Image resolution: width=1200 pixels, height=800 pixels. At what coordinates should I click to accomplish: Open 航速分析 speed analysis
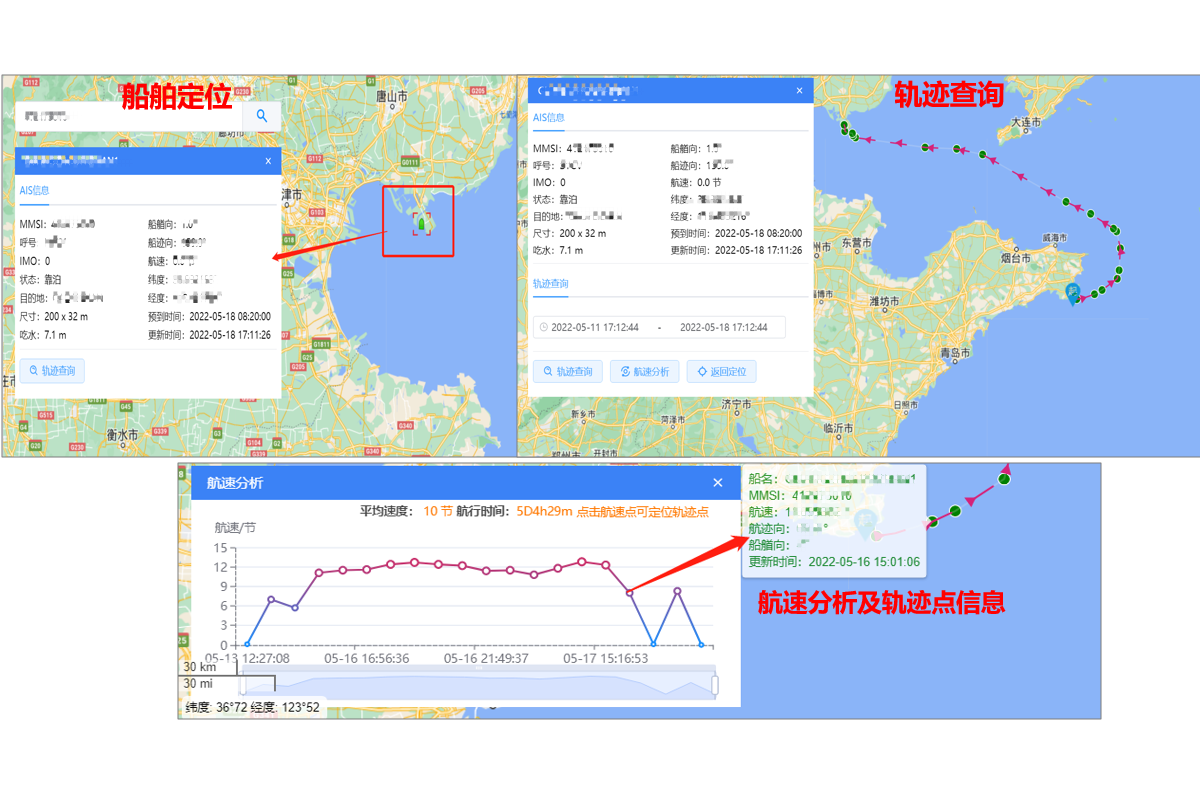(645, 372)
